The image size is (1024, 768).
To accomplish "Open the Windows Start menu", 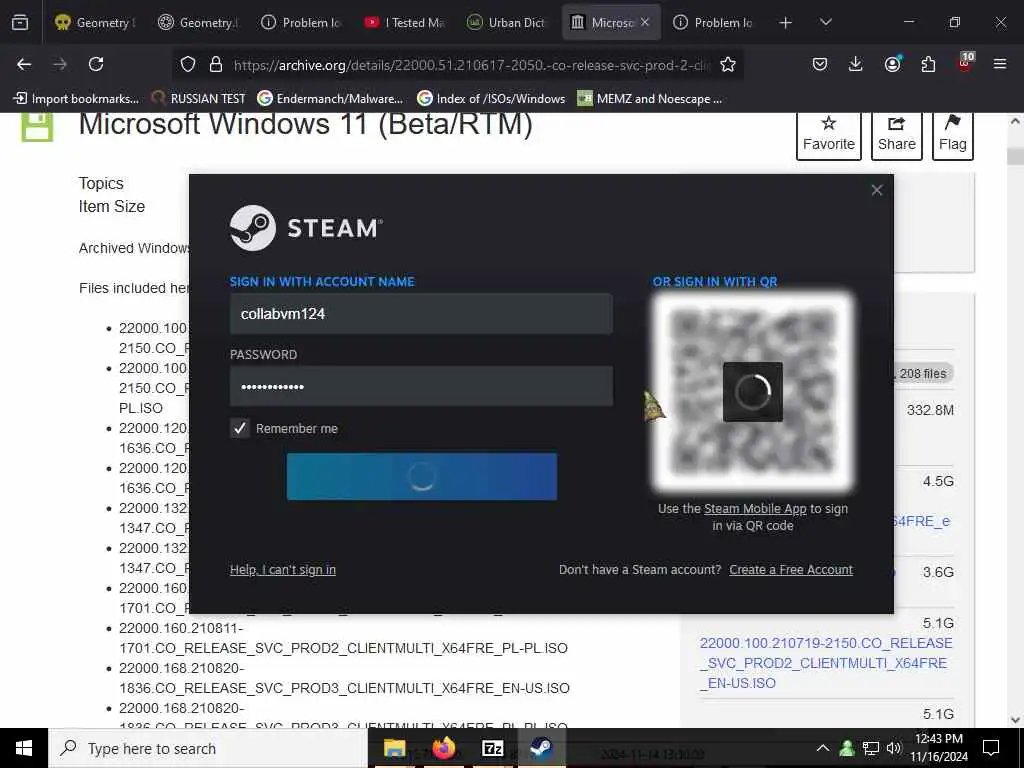I will pos(24,748).
